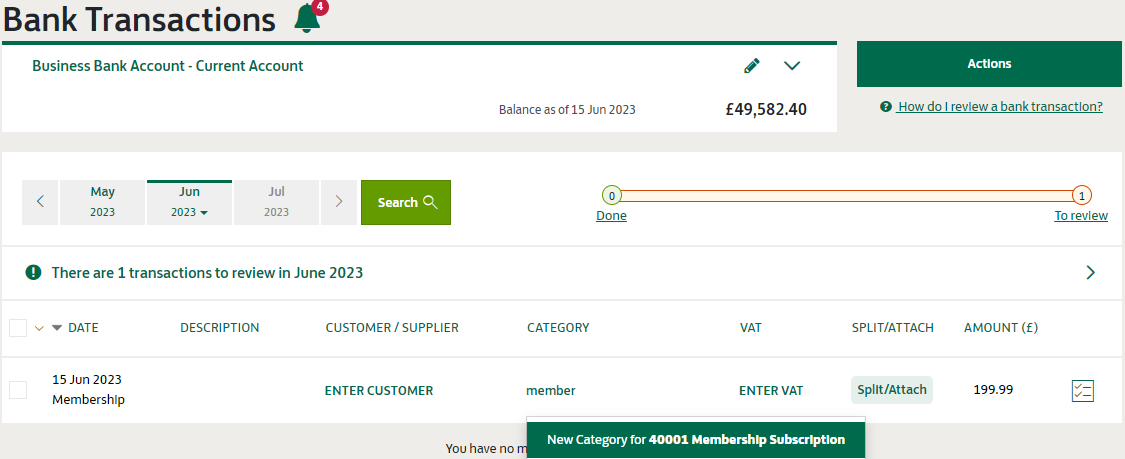Go to previous month arrow
Image resolution: width=1125 pixels, height=459 pixels.
pyautogui.click(x=40, y=202)
